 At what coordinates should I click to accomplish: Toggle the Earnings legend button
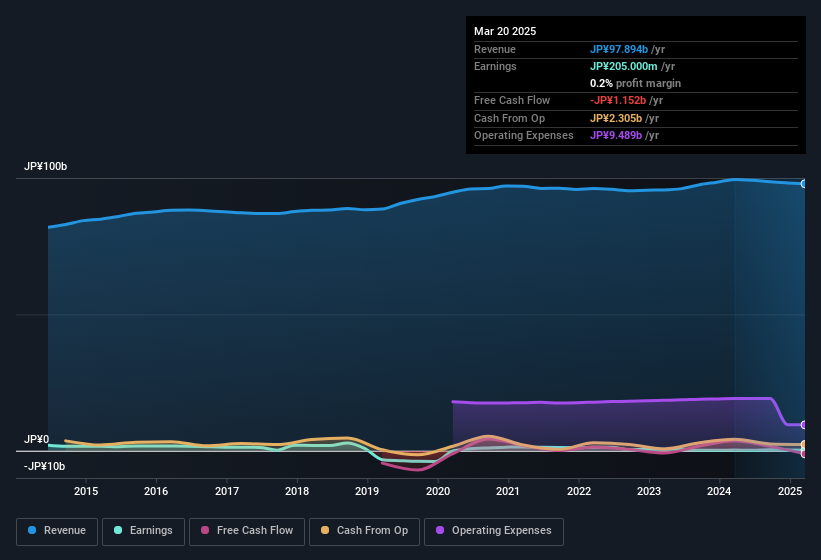(x=143, y=531)
